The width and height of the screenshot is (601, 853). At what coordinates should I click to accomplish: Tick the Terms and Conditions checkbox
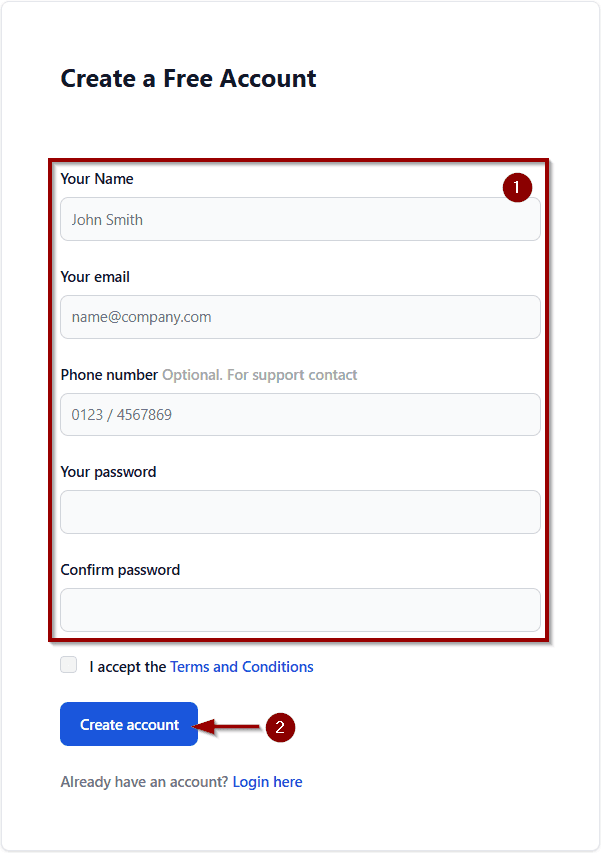[x=69, y=665]
